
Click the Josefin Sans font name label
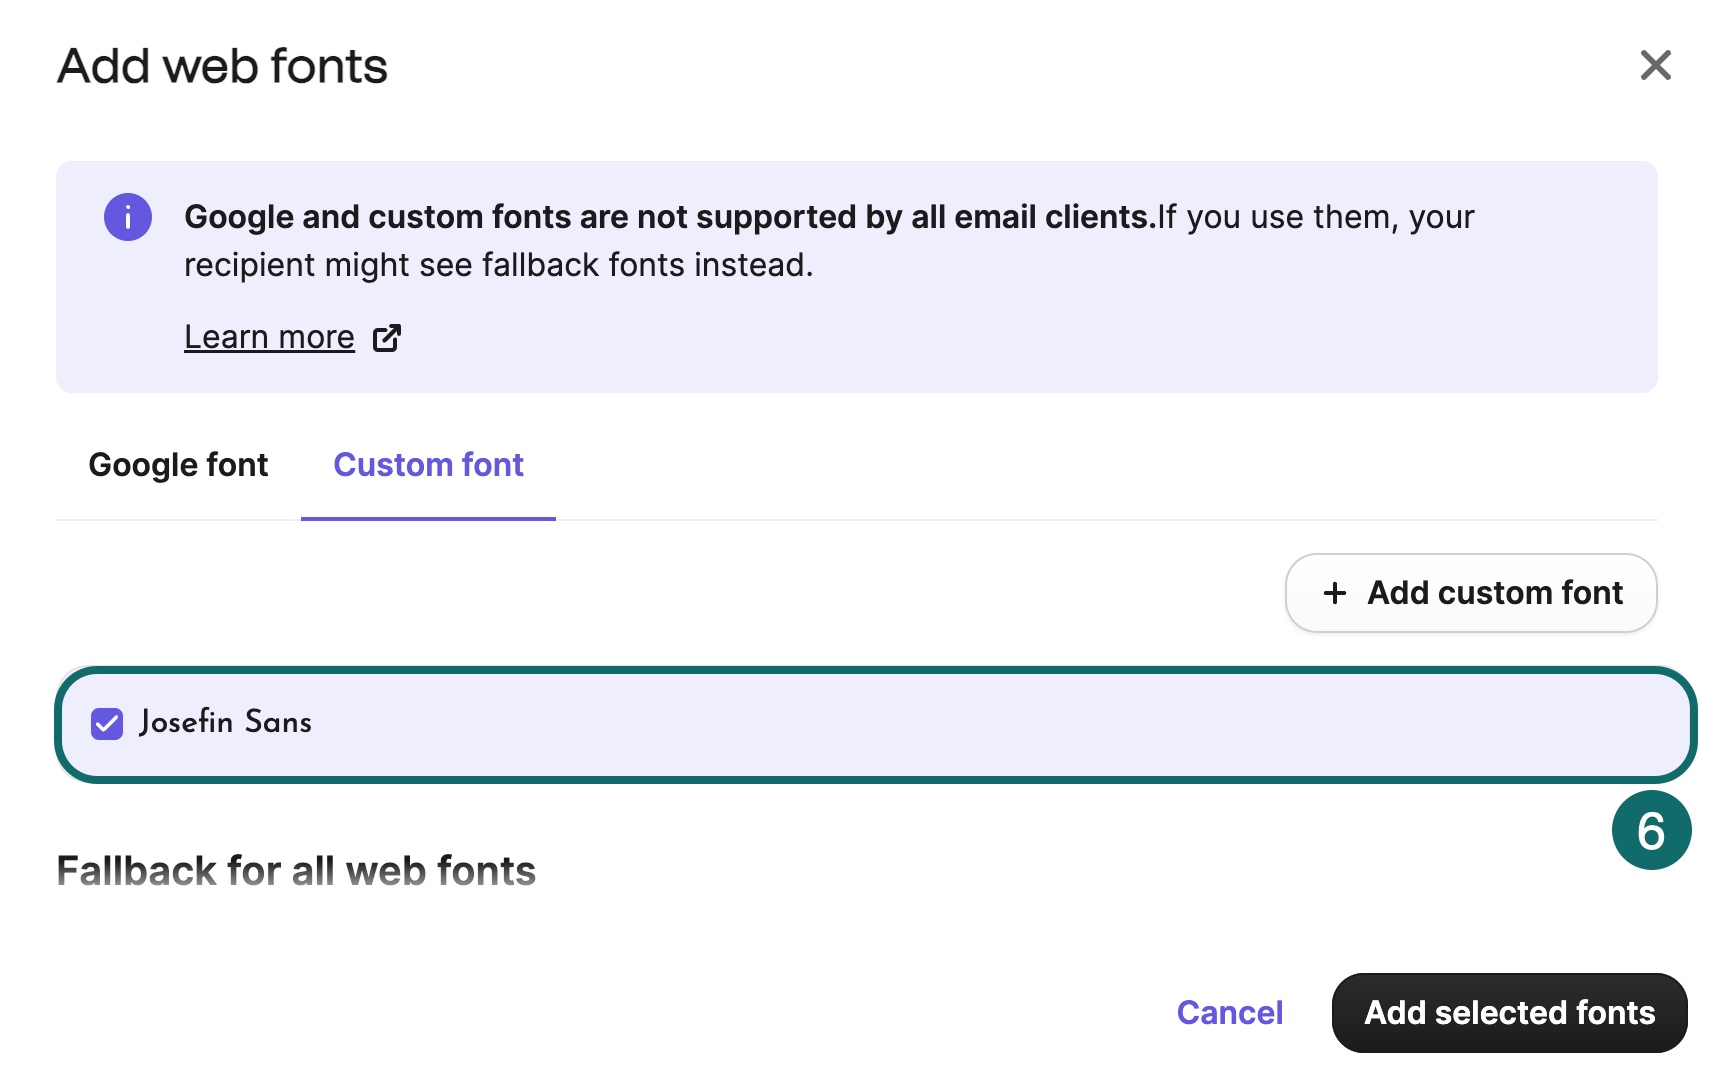coord(227,722)
